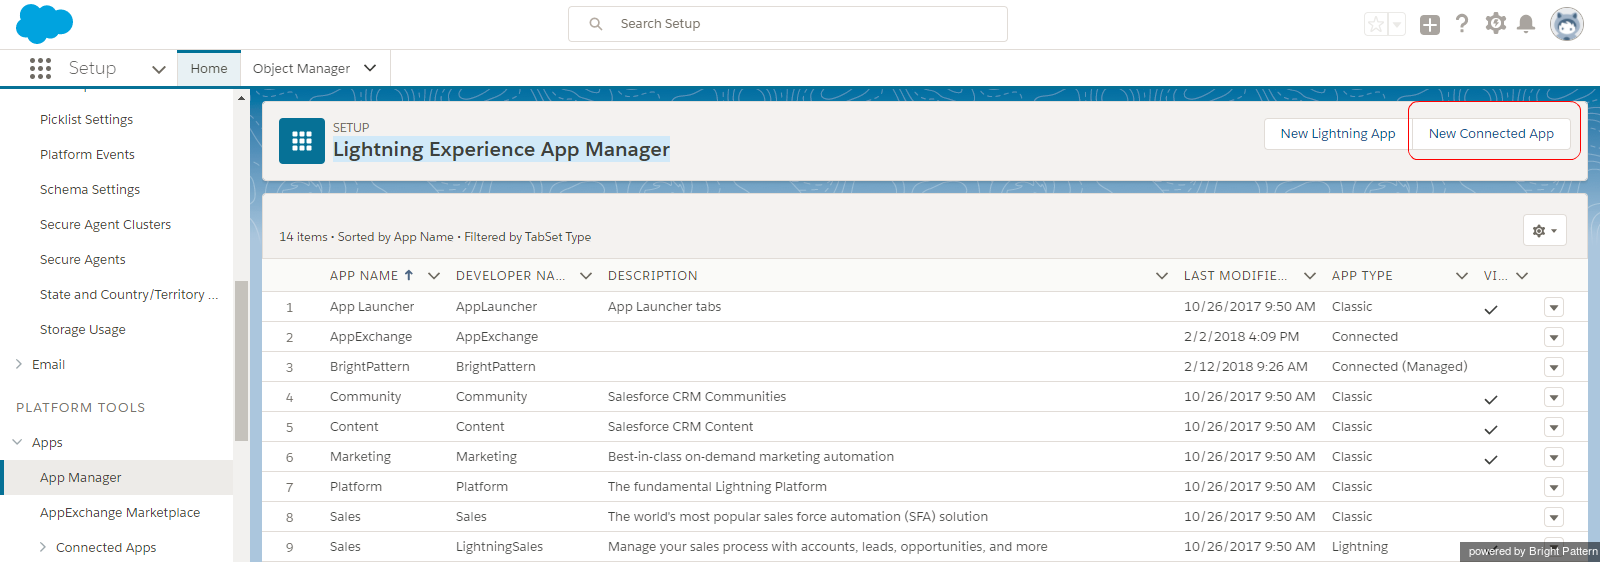Open the App Launcher grid icon
Viewport: 1600px width, 562px height.
40,68
